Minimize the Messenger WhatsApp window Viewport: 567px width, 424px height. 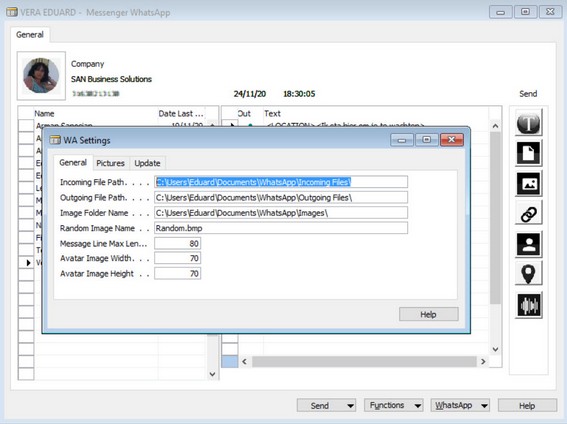click(x=500, y=12)
